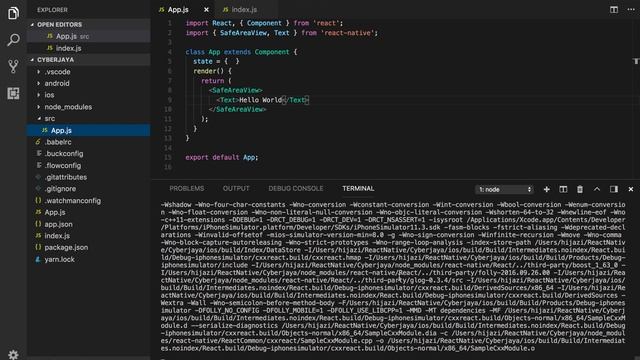Kill the terminal with trash icon
640x360 pixels.
[580, 189]
